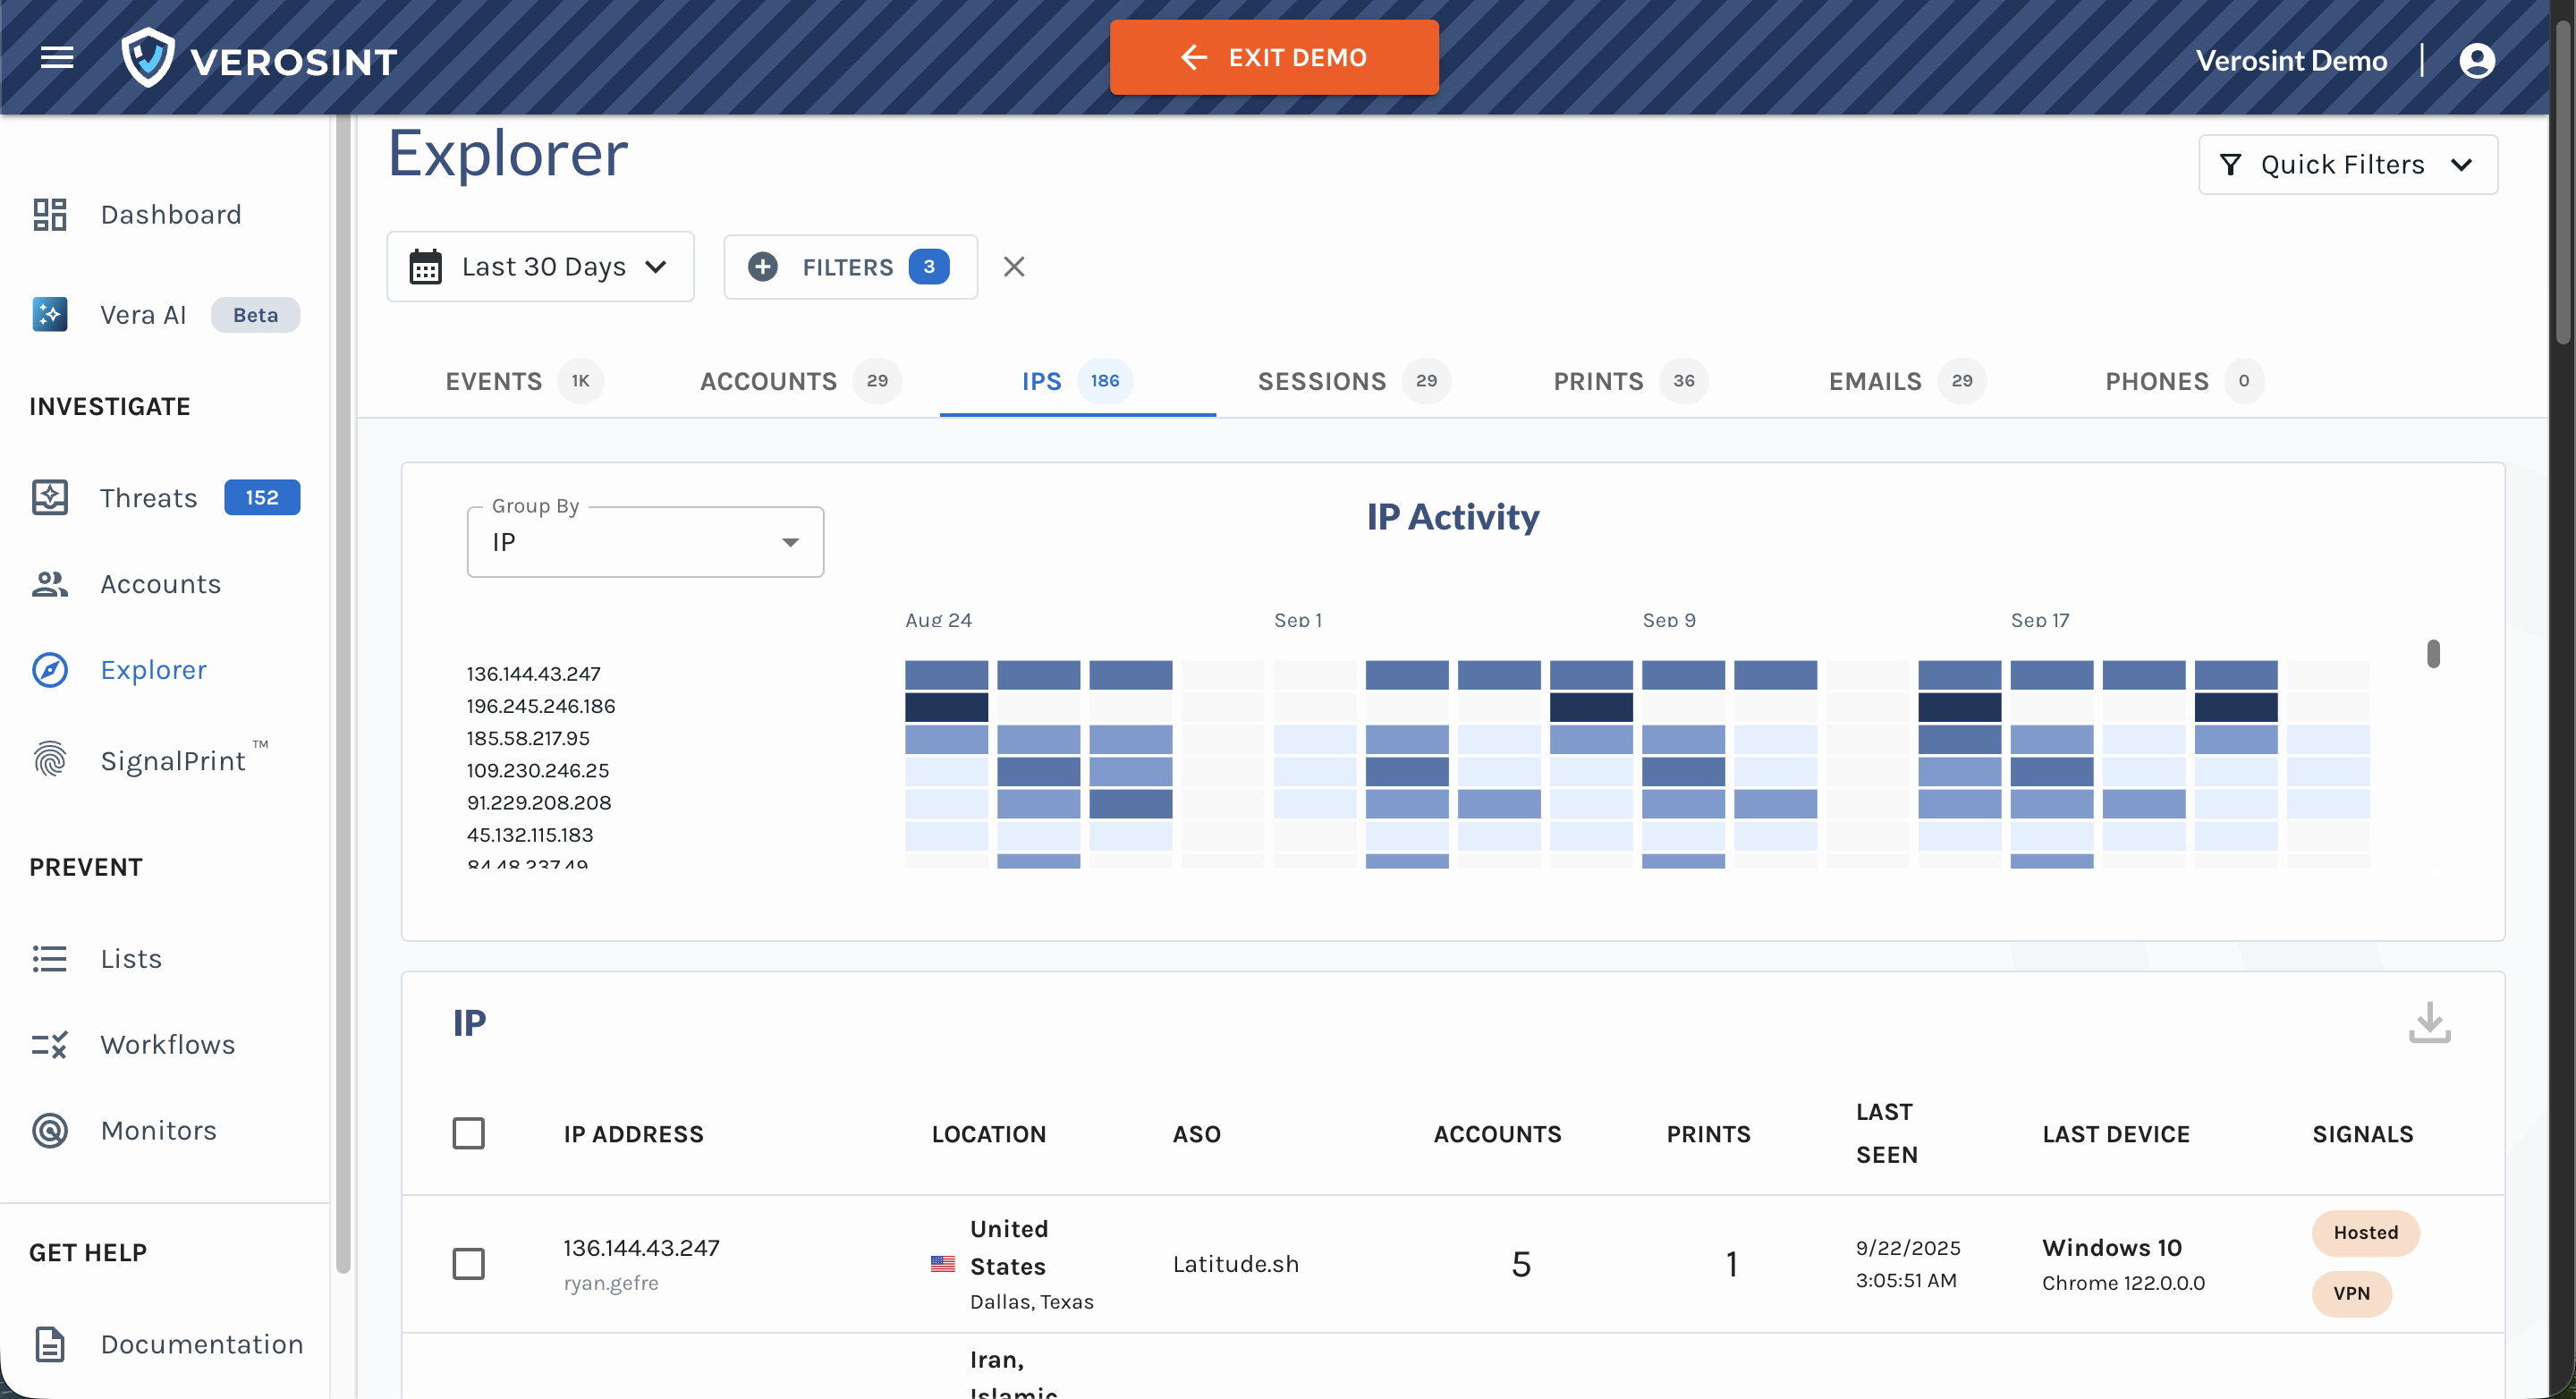Open the Monitors target icon

tap(49, 1130)
